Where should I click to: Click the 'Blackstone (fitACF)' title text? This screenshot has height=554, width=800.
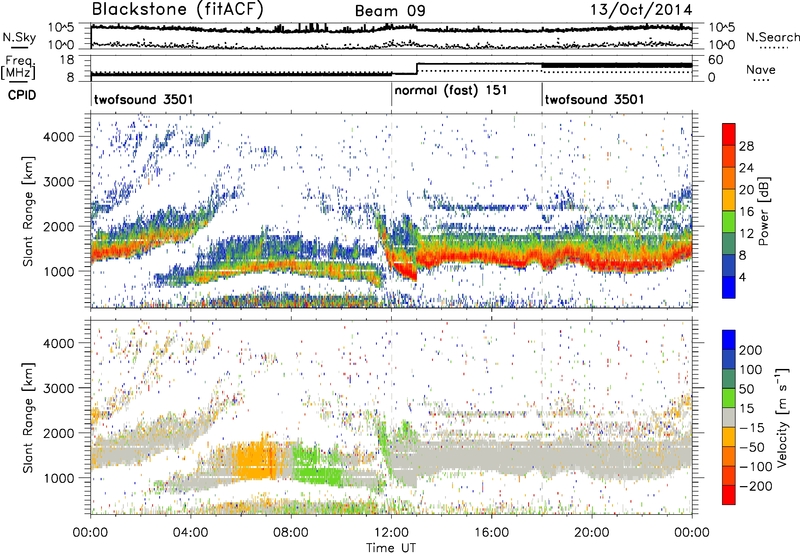[x=178, y=10]
